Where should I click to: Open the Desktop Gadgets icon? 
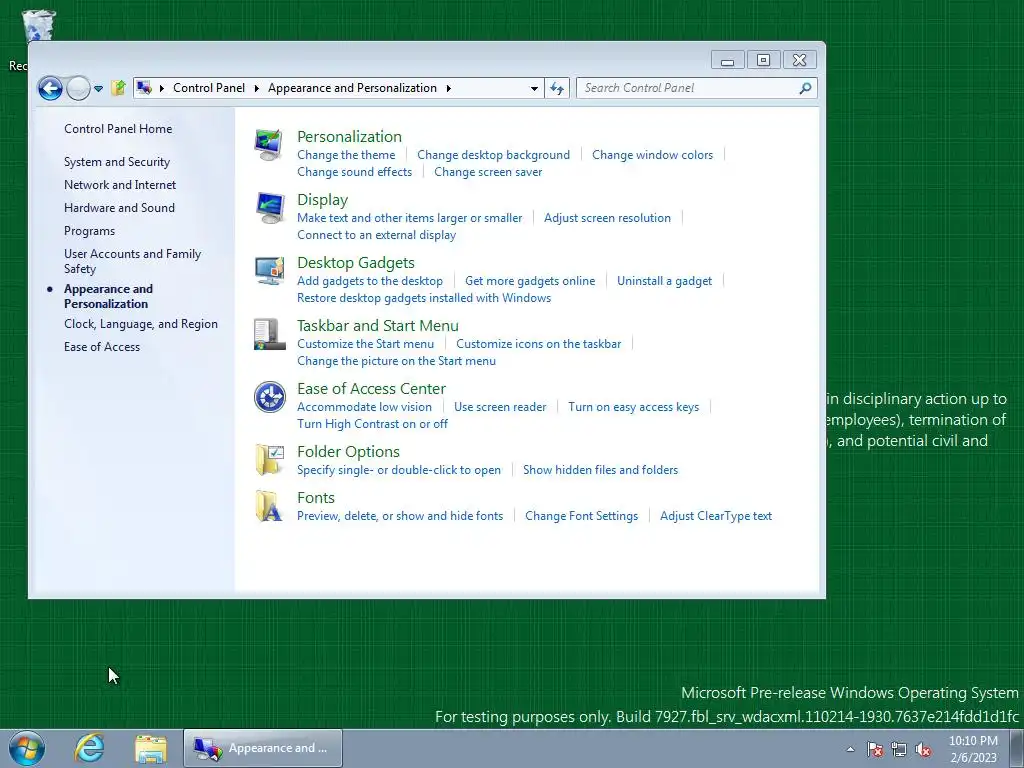(269, 270)
